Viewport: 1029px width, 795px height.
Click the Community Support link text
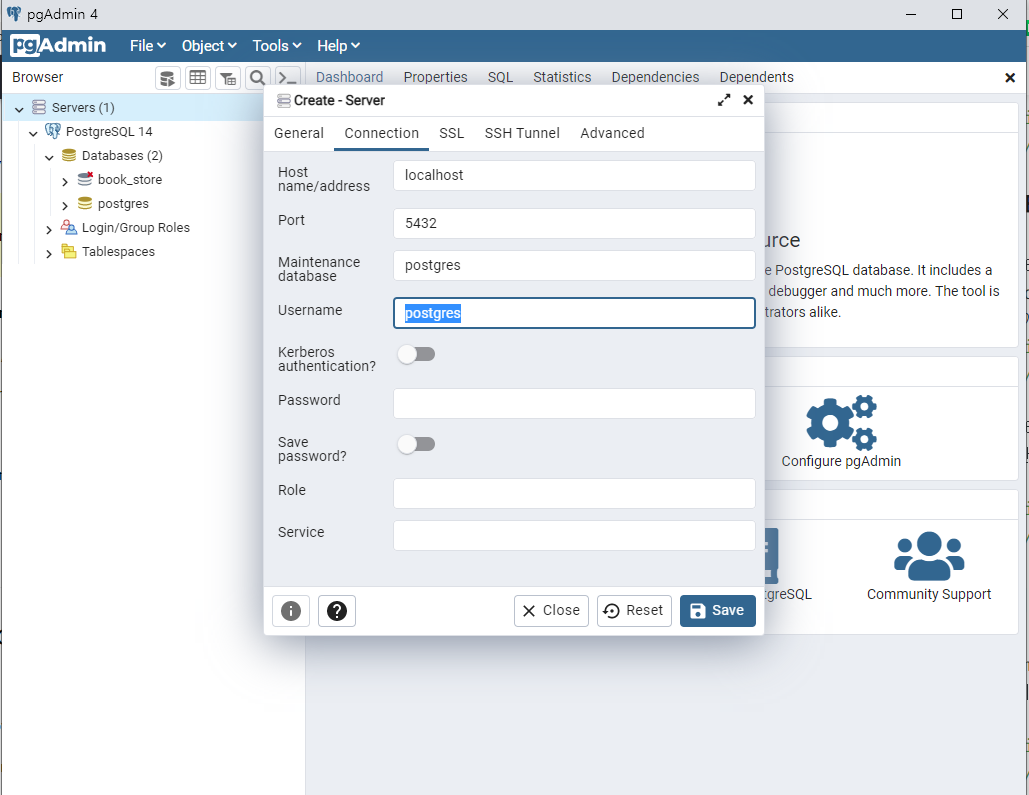(929, 594)
